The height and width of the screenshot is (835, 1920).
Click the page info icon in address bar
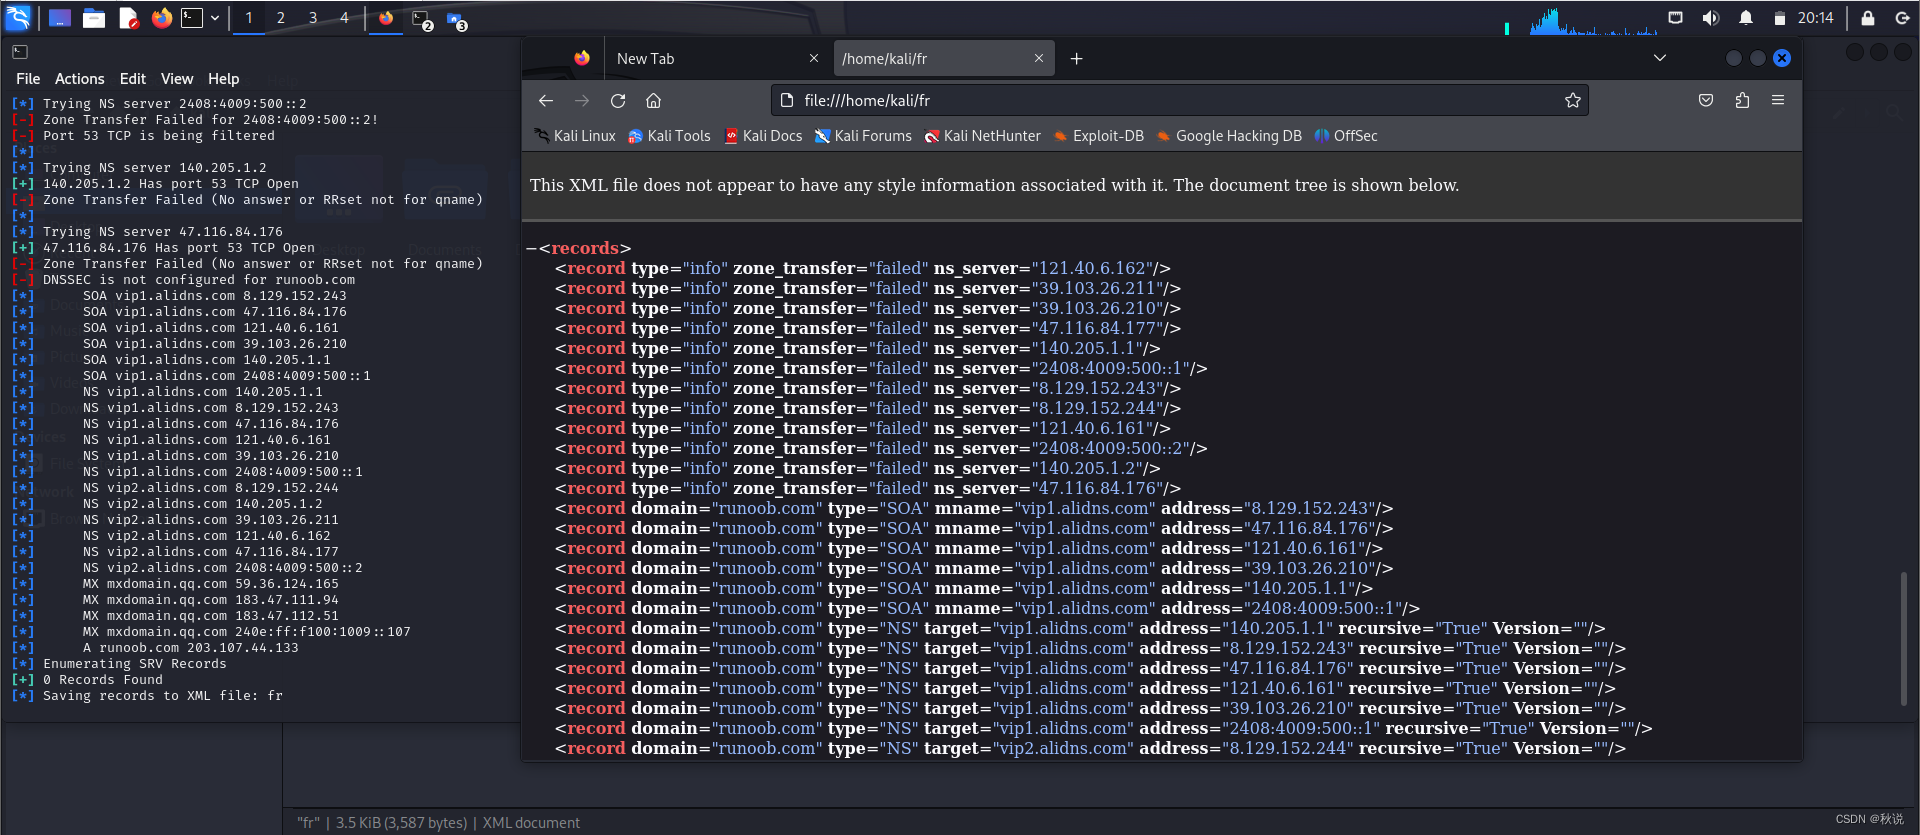tap(787, 100)
